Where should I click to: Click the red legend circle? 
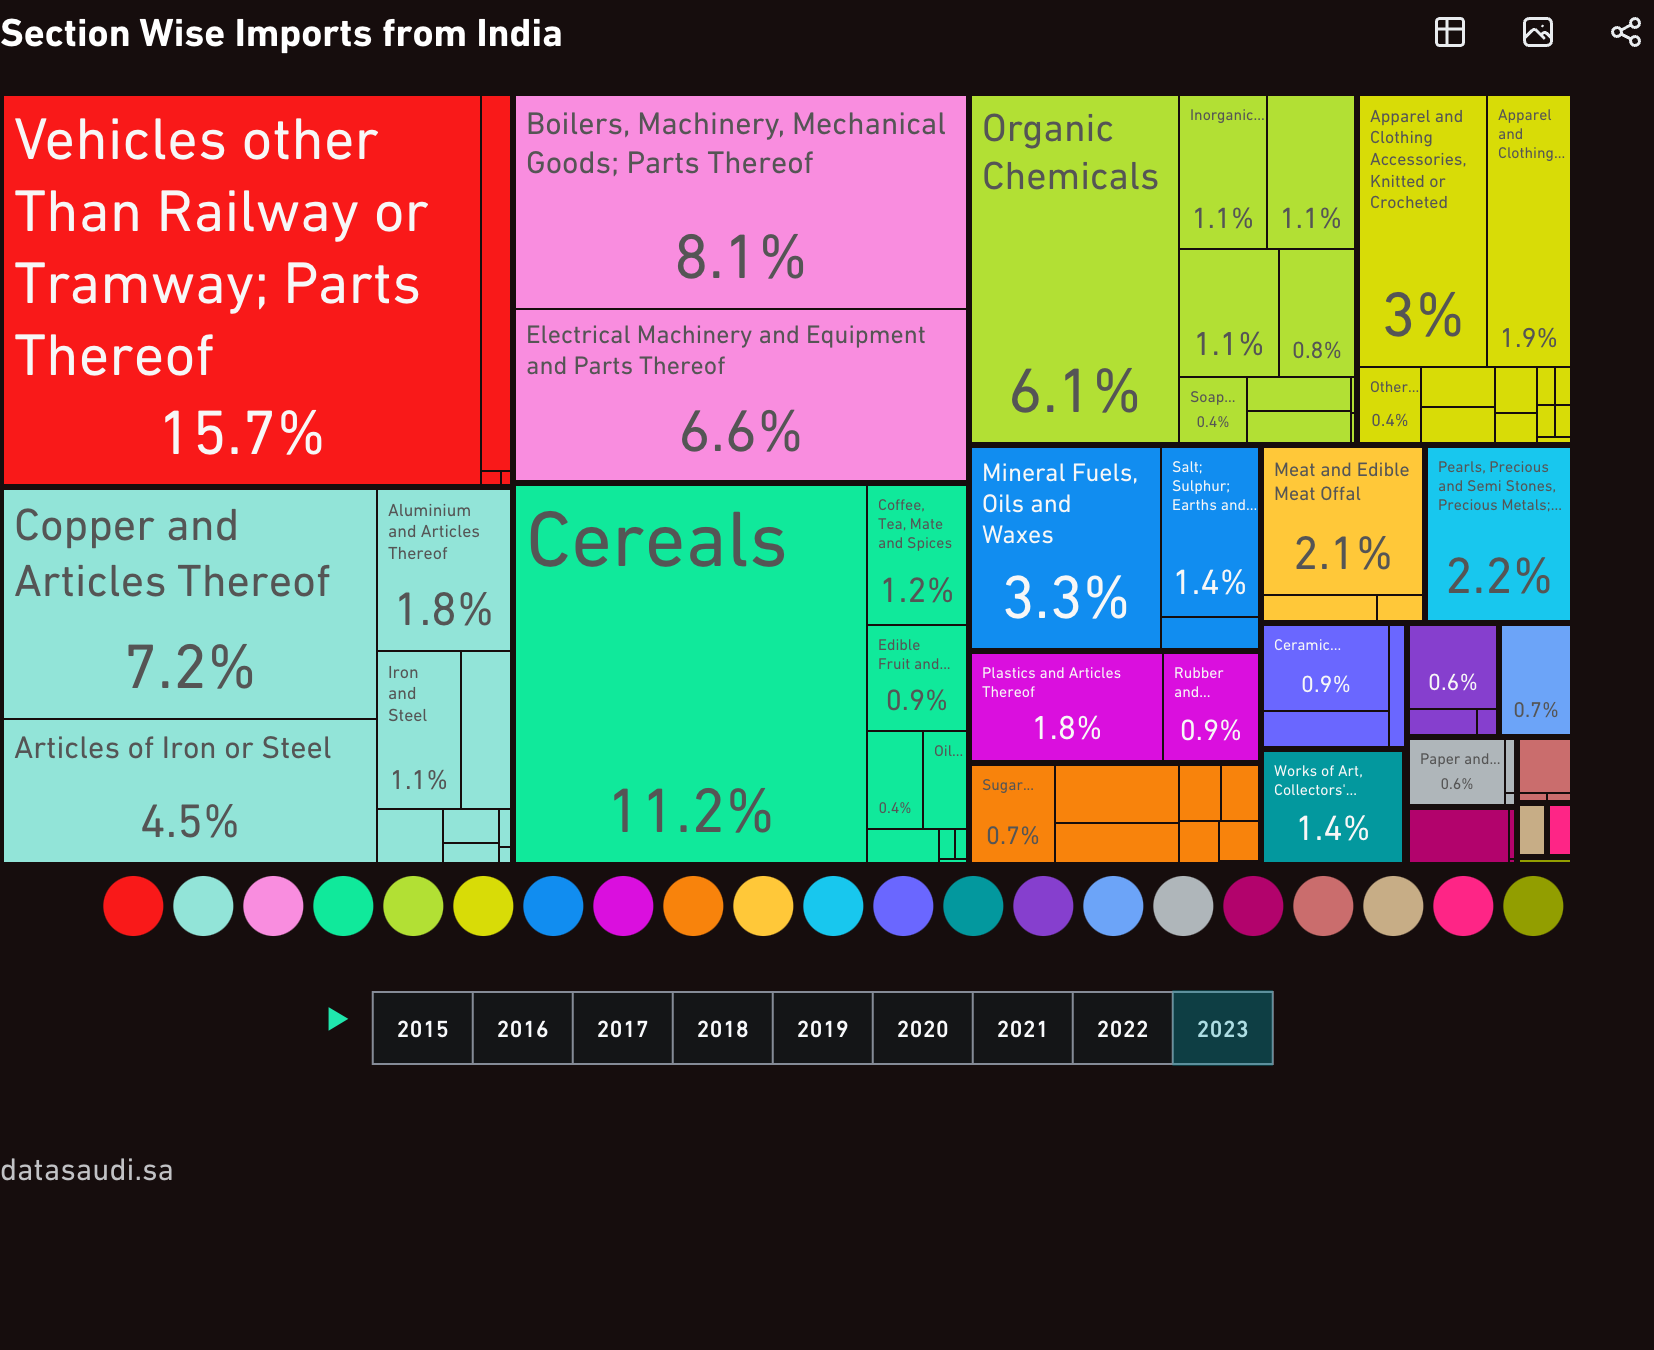coord(133,906)
